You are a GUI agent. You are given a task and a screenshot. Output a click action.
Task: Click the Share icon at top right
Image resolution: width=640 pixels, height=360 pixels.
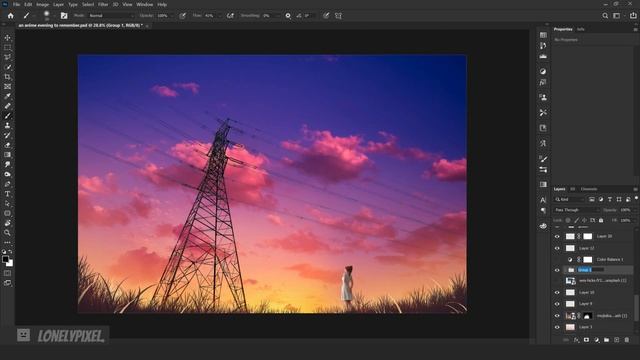(x=633, y=16)
